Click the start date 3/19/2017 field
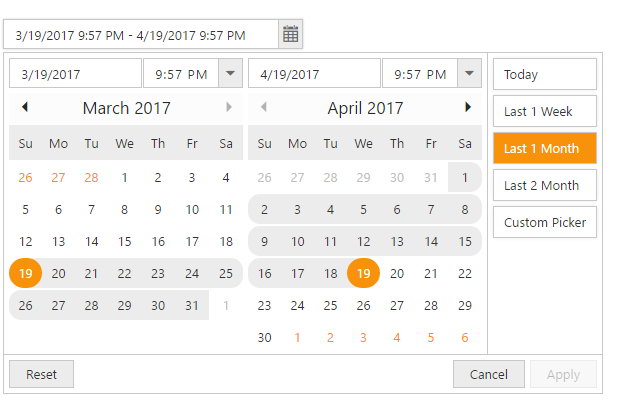This screenshot has height=405, width=617. [76, 73]
